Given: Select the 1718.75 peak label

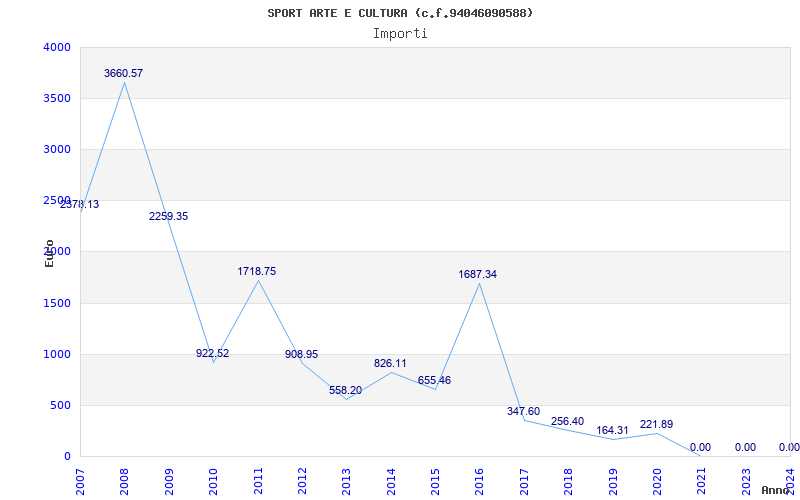Looking at the screenshot, I should 257,271.
